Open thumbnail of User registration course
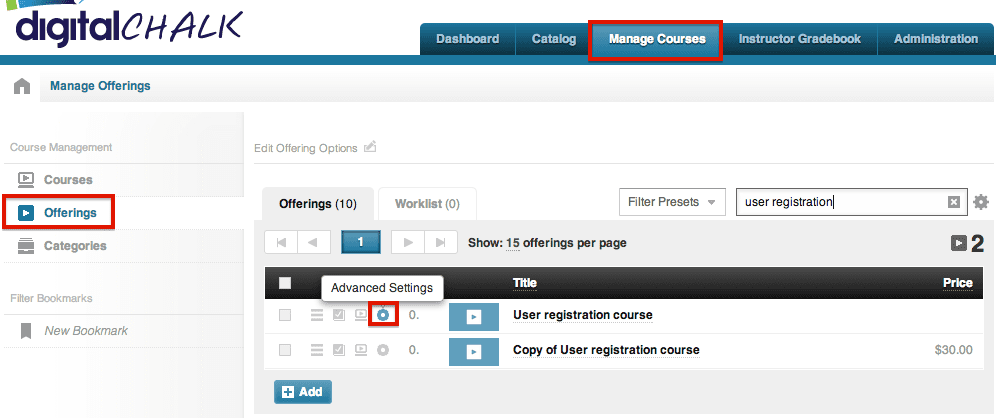Screen dimensions: 996x418 [x=474, y=317]
